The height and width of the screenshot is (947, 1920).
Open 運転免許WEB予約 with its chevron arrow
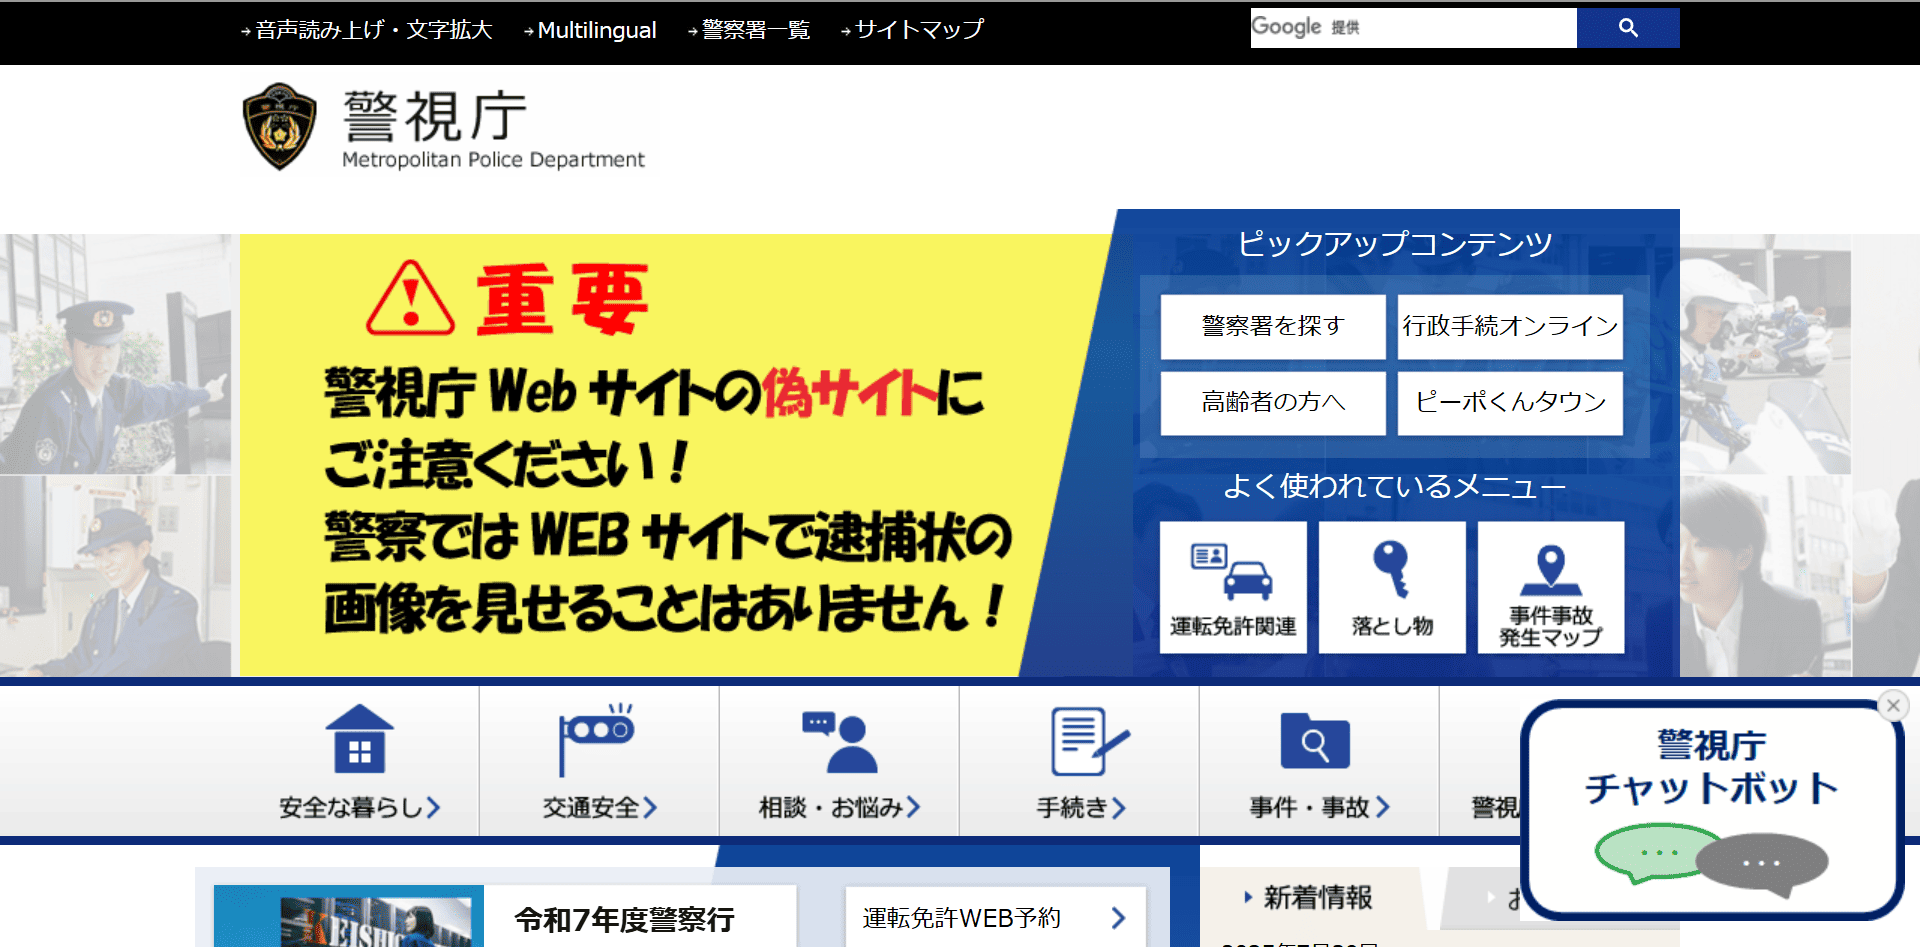[x=1117, y=917]
